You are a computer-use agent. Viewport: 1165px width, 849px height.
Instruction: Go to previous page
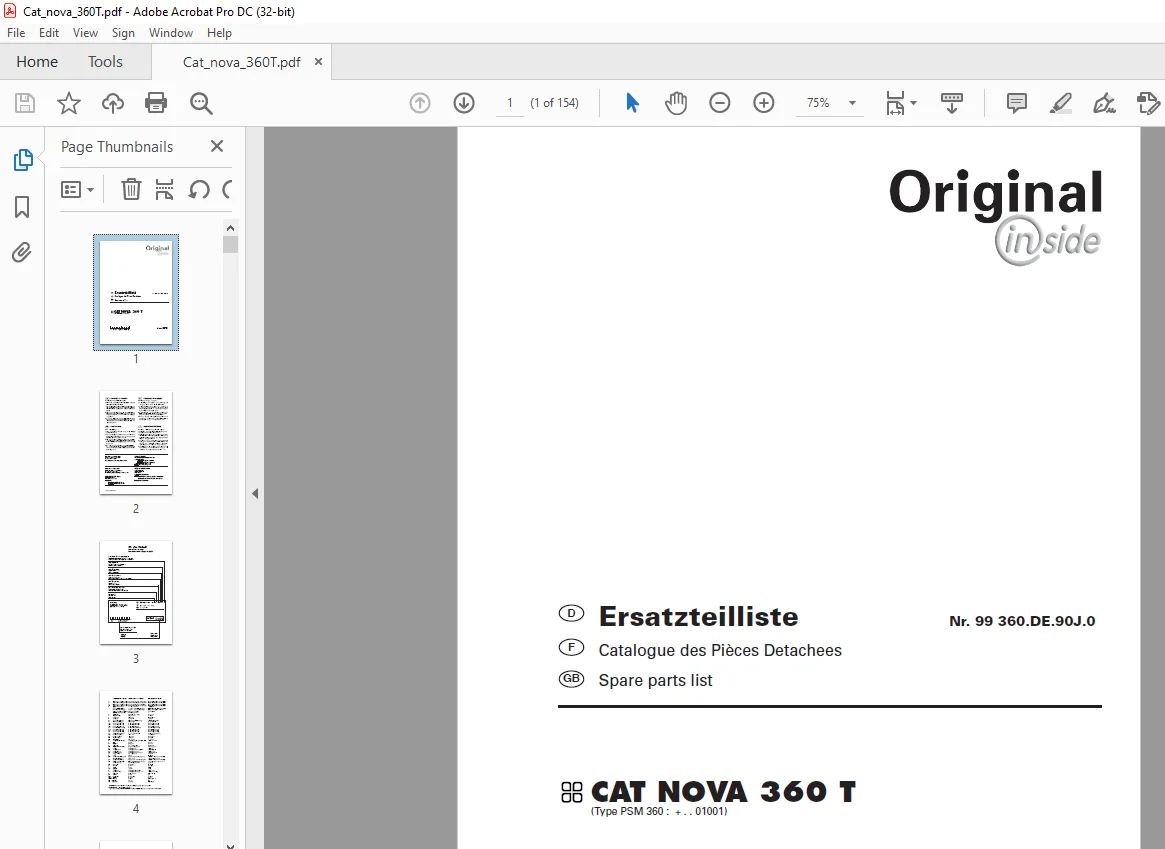420,103
